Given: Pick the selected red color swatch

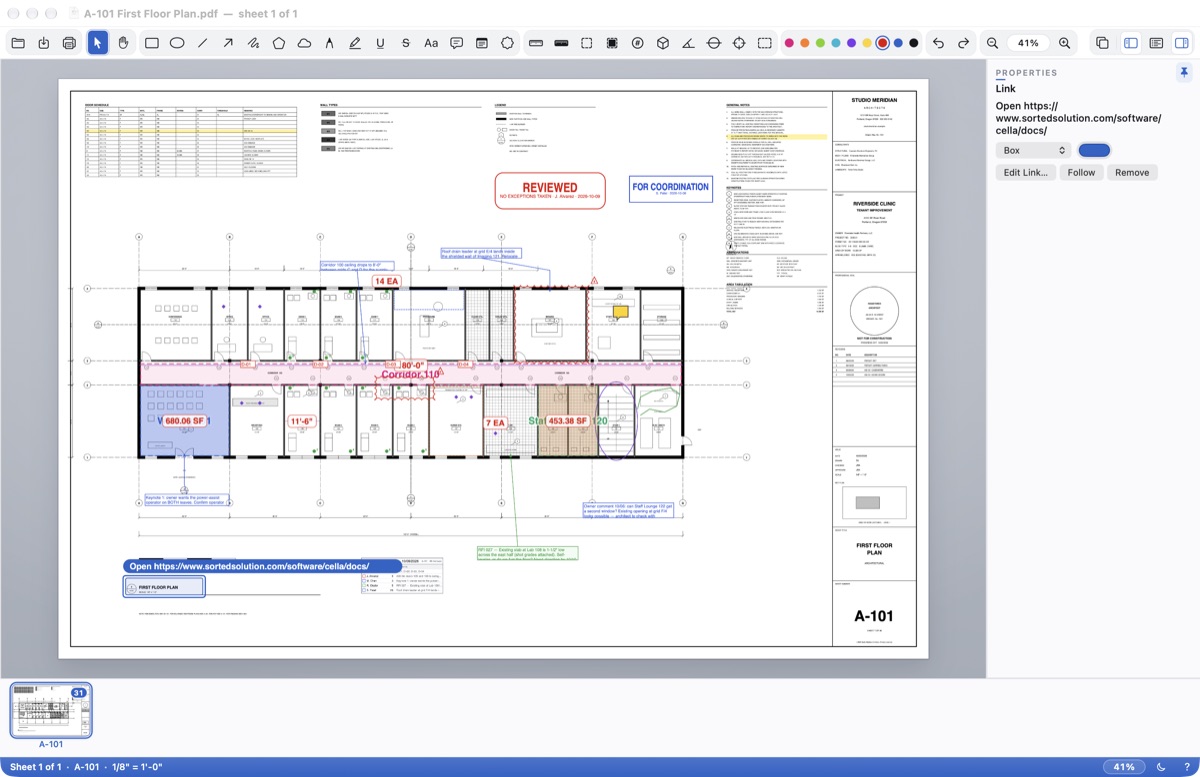Looking at the screenshot, I should pyautogui.click(x=882, y=43).
